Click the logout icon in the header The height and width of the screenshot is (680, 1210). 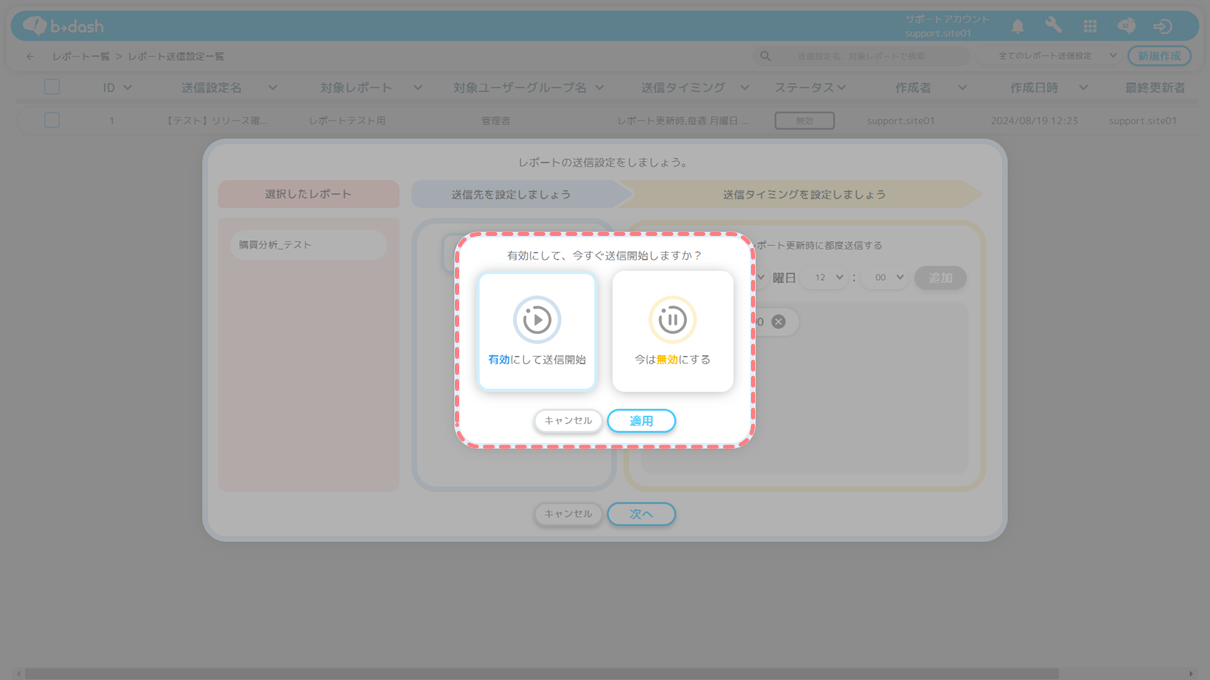coord(1162,26)
